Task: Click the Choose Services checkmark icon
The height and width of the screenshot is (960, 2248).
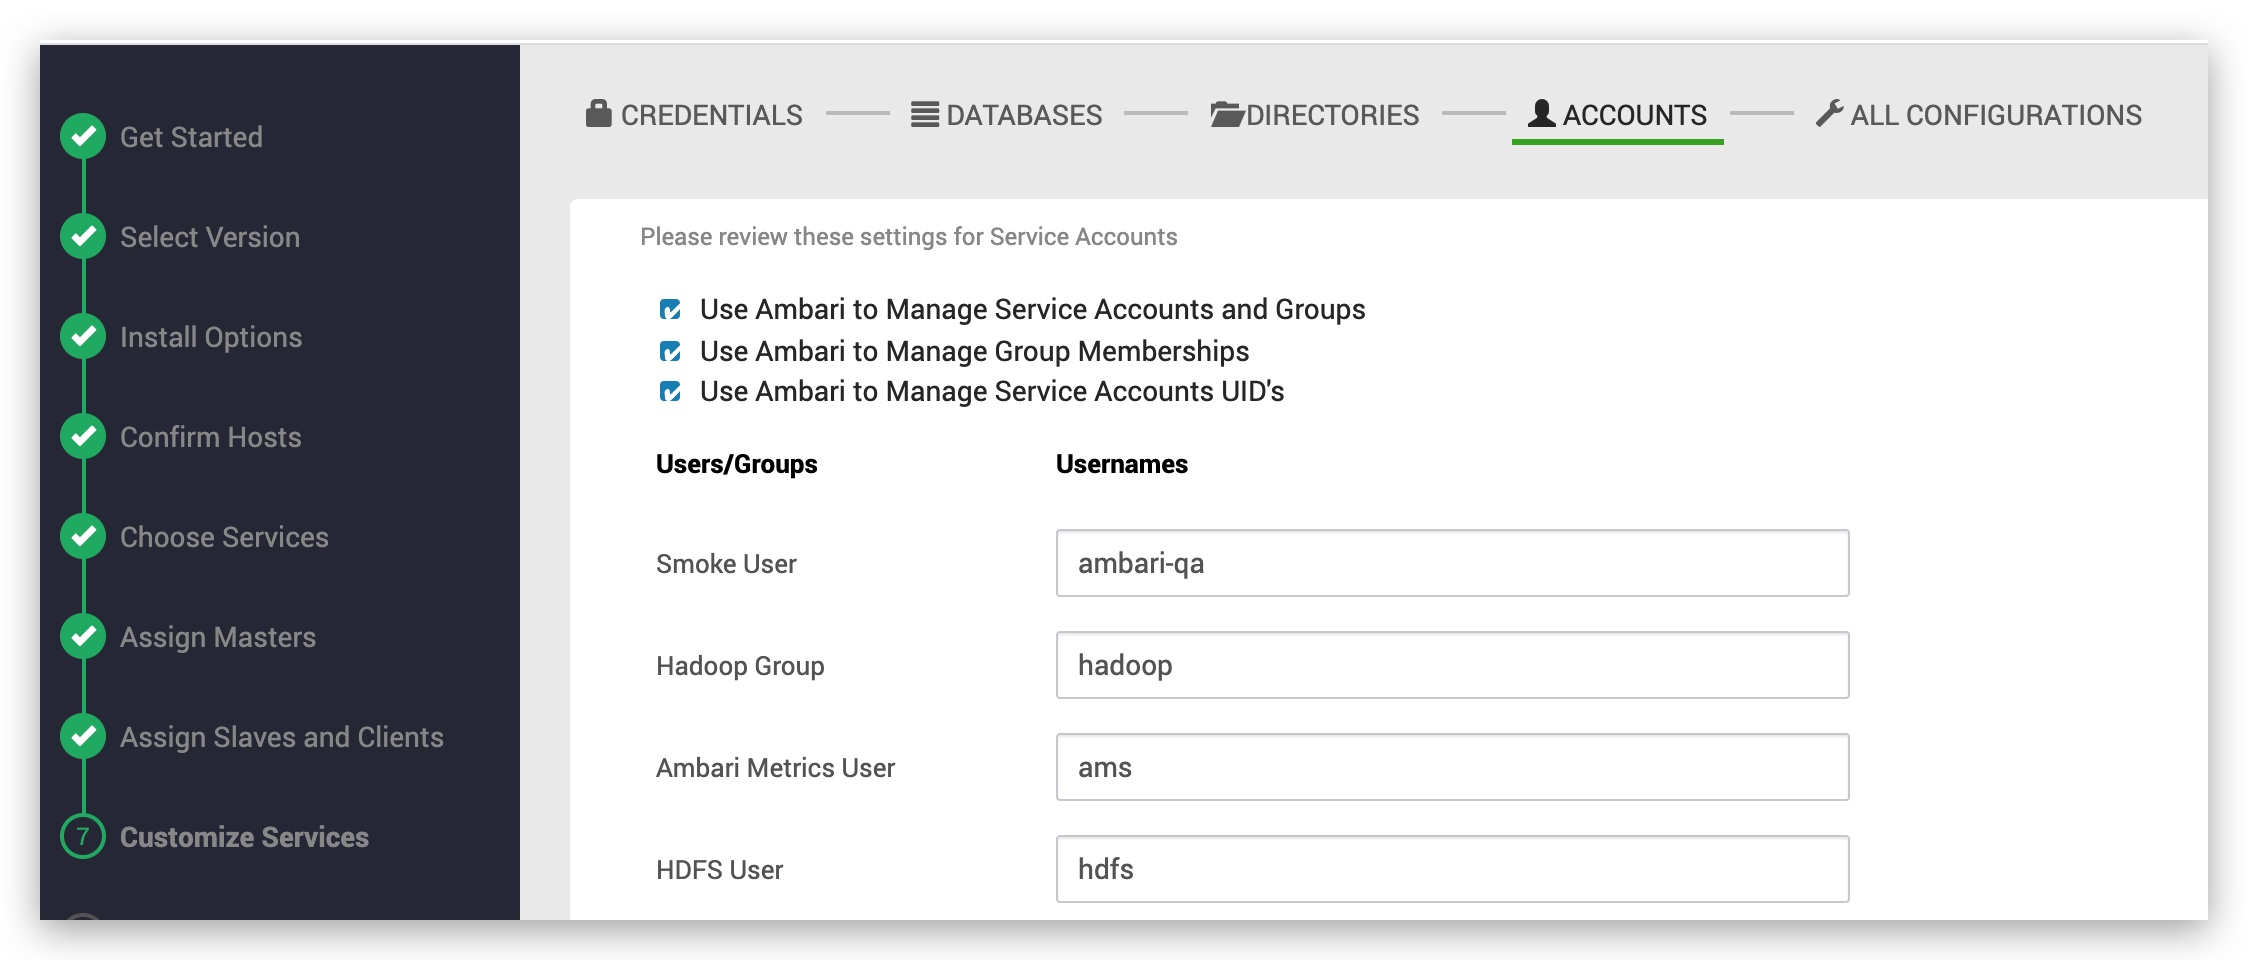Action: pos(83,536)
